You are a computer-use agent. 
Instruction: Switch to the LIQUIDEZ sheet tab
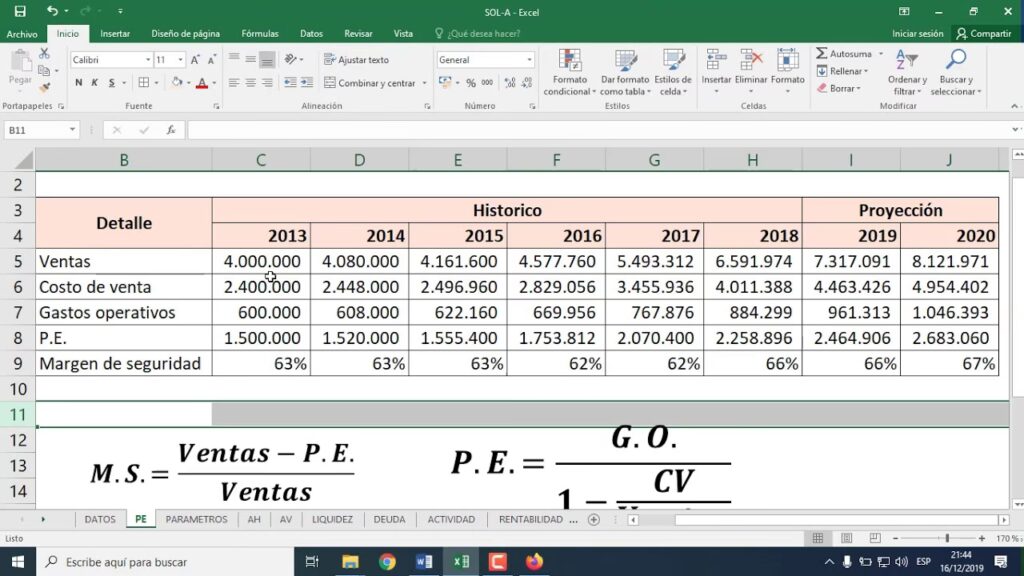331,520
